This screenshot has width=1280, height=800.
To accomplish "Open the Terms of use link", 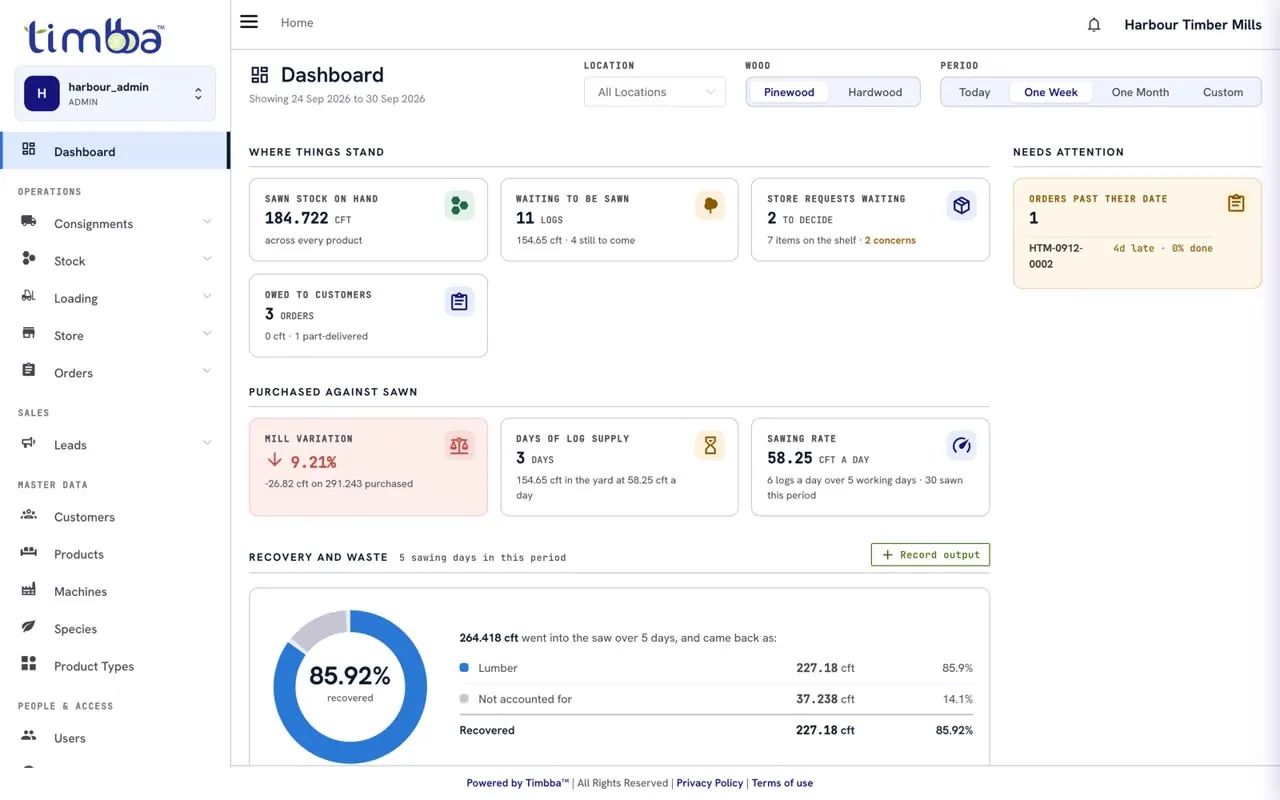I will [782, 783].
